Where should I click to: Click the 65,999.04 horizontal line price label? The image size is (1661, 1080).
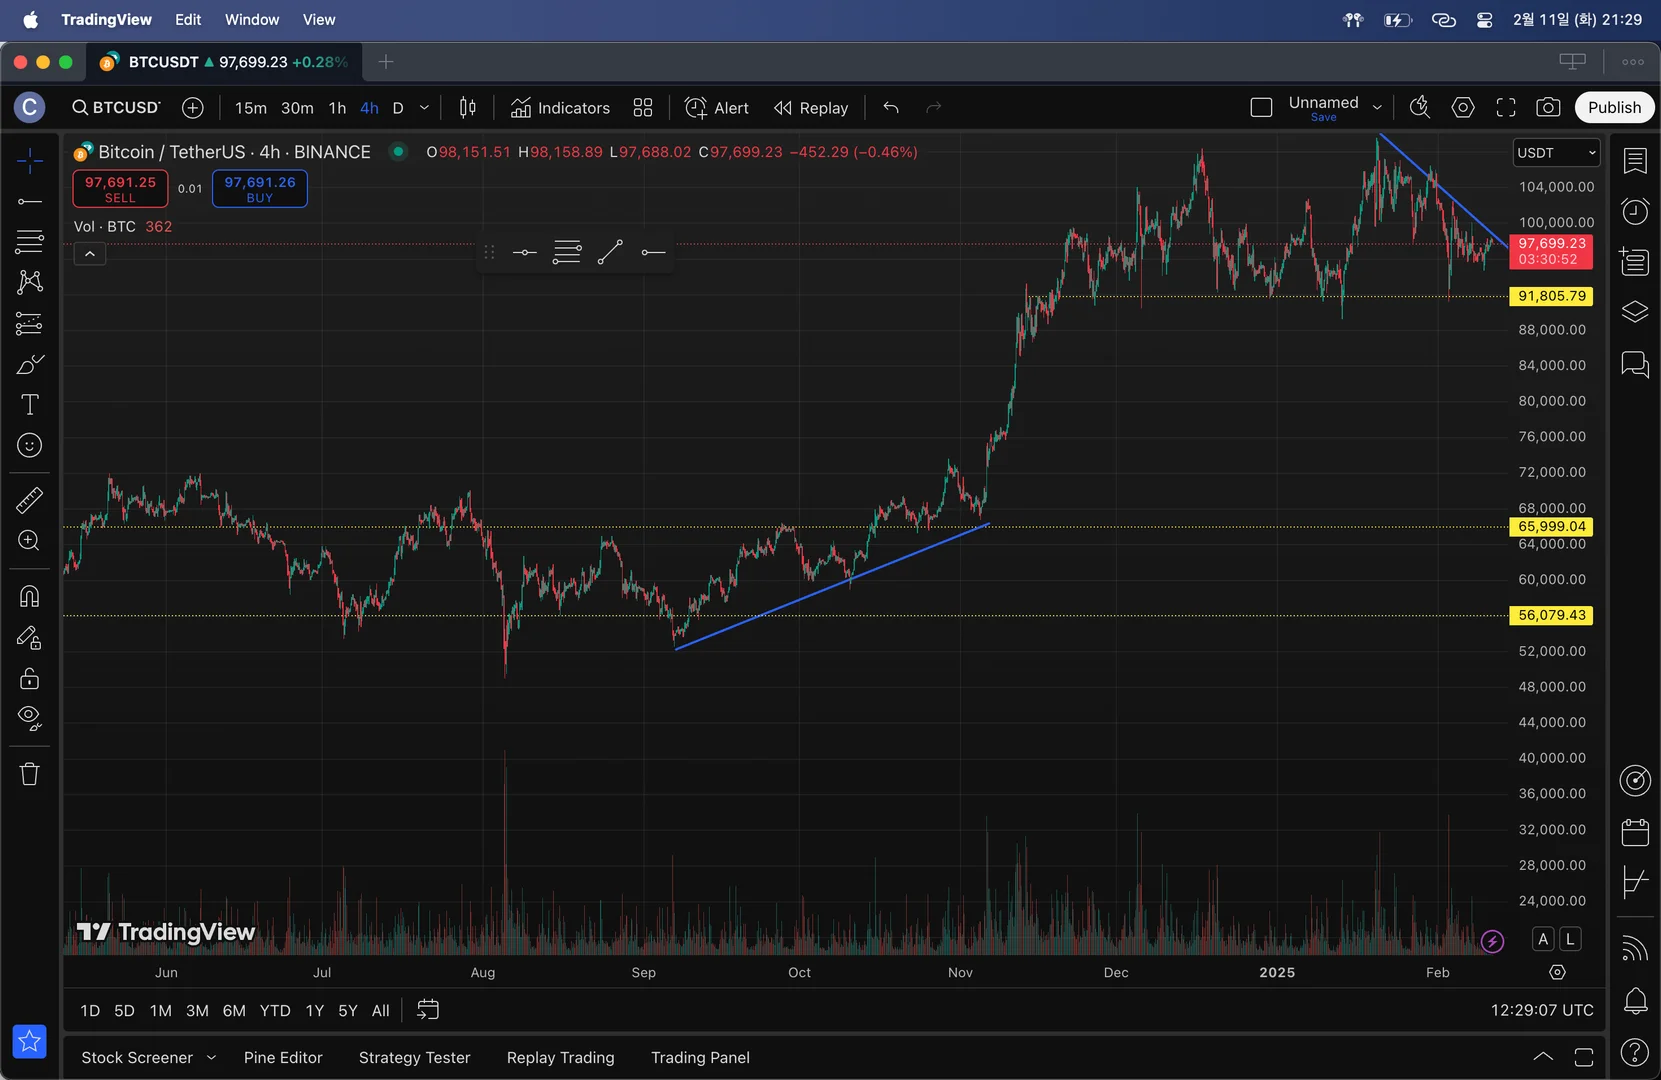click(x=1551, y=527)
